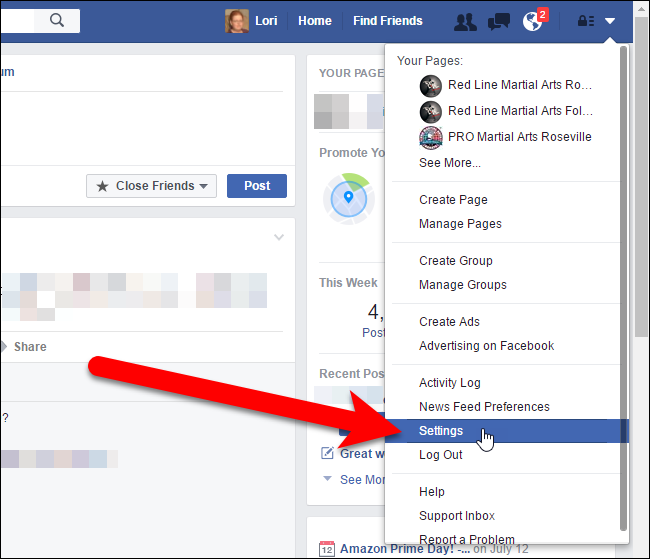Expand the post options chevron
The height and width of the screenshot is (559, 650).
pos(279,237)
